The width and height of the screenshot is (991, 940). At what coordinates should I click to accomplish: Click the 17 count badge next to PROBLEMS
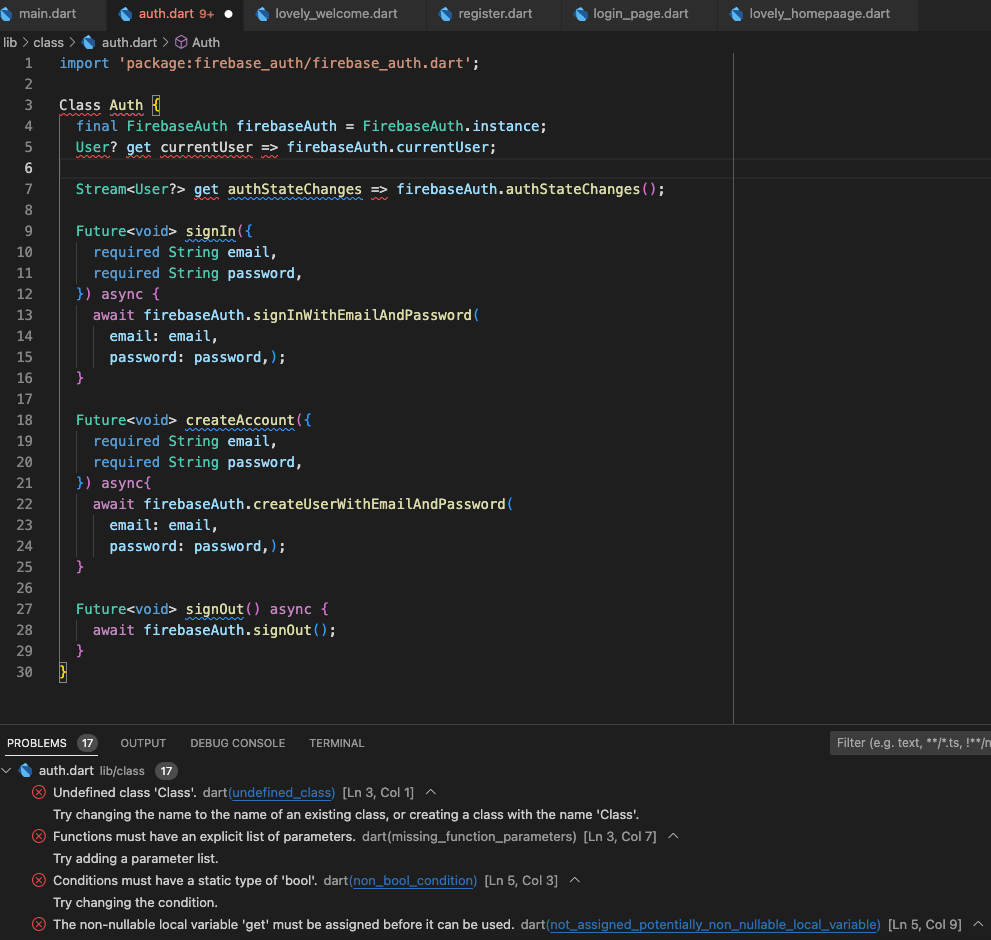coord(87,743)
